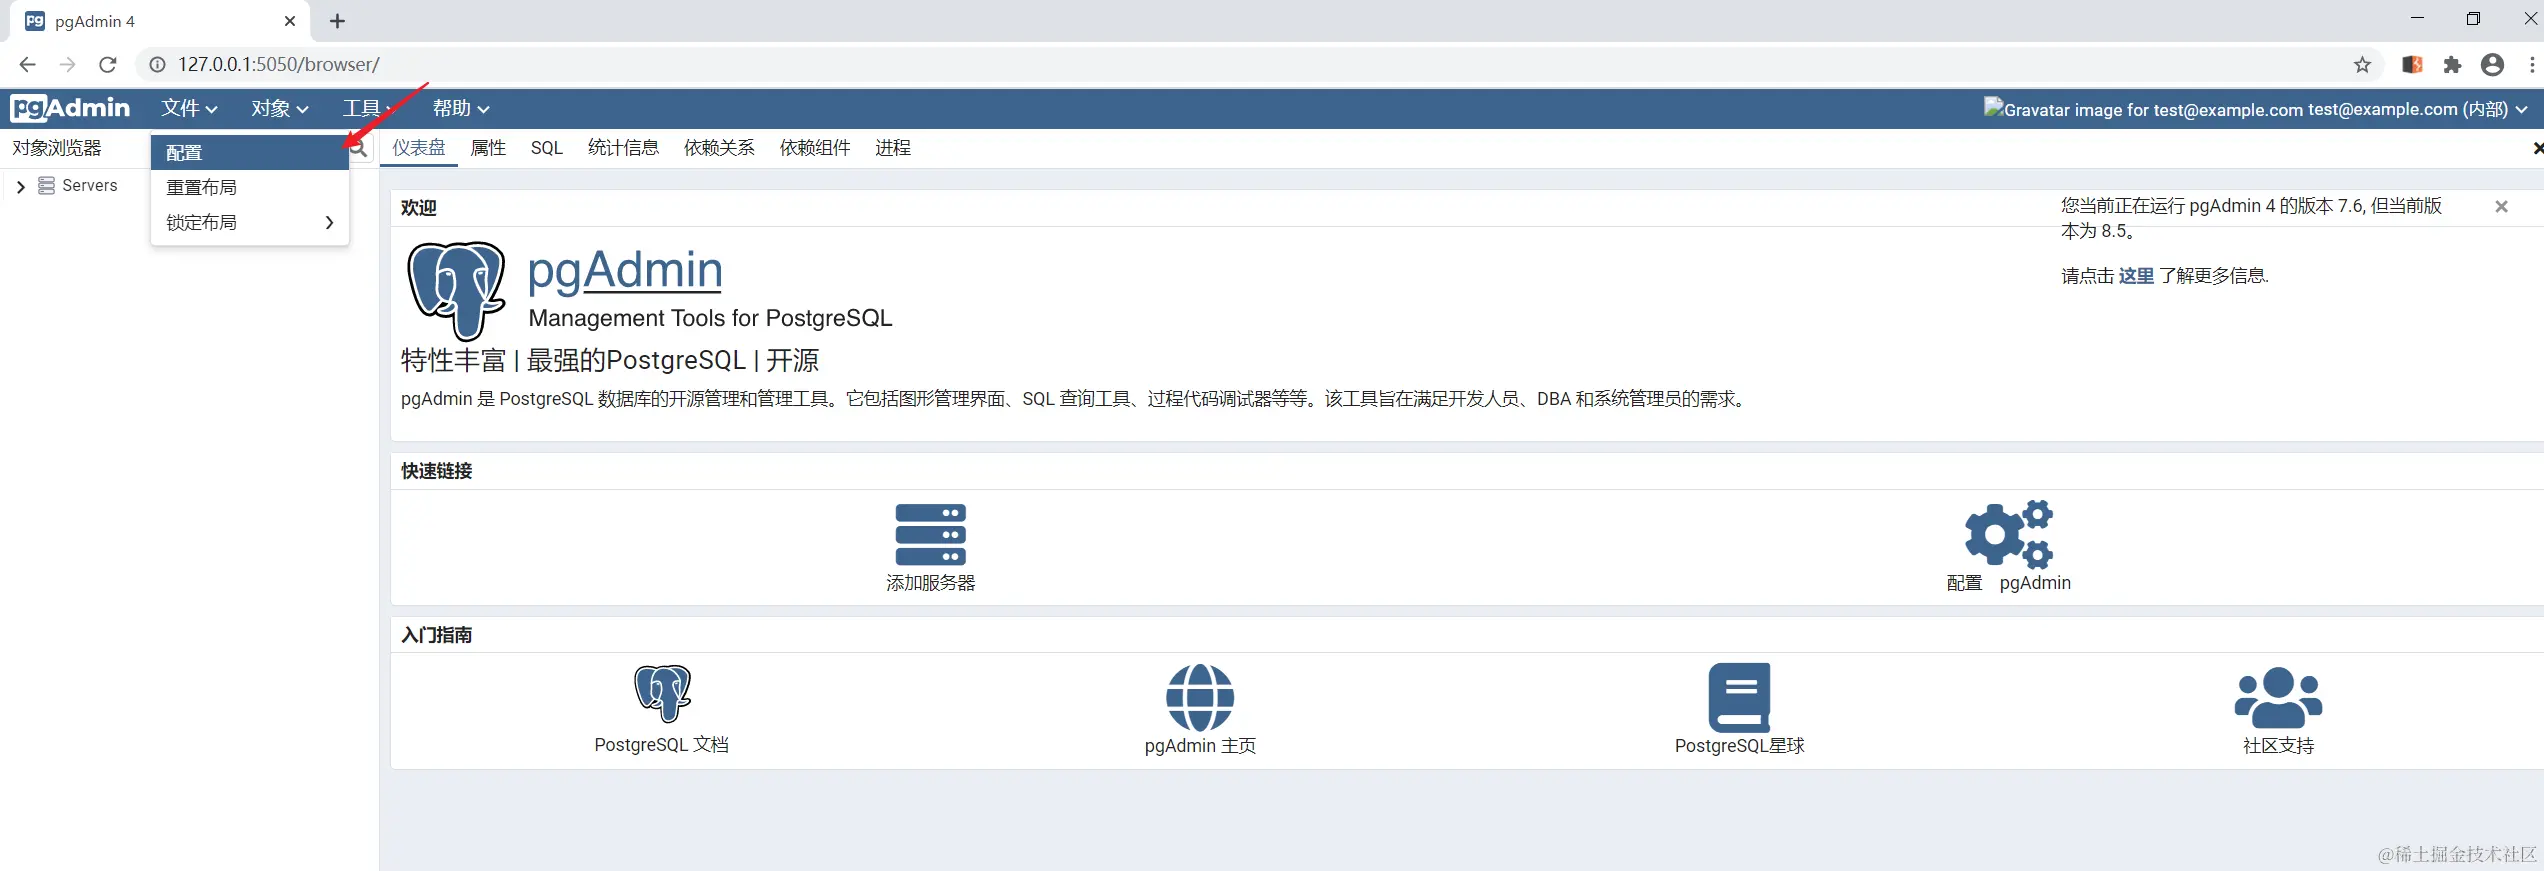The height and width of the screenshot is (871, 2544).
Task: Close the pgAdmin 4 browser tab
Action: [290, 21]
